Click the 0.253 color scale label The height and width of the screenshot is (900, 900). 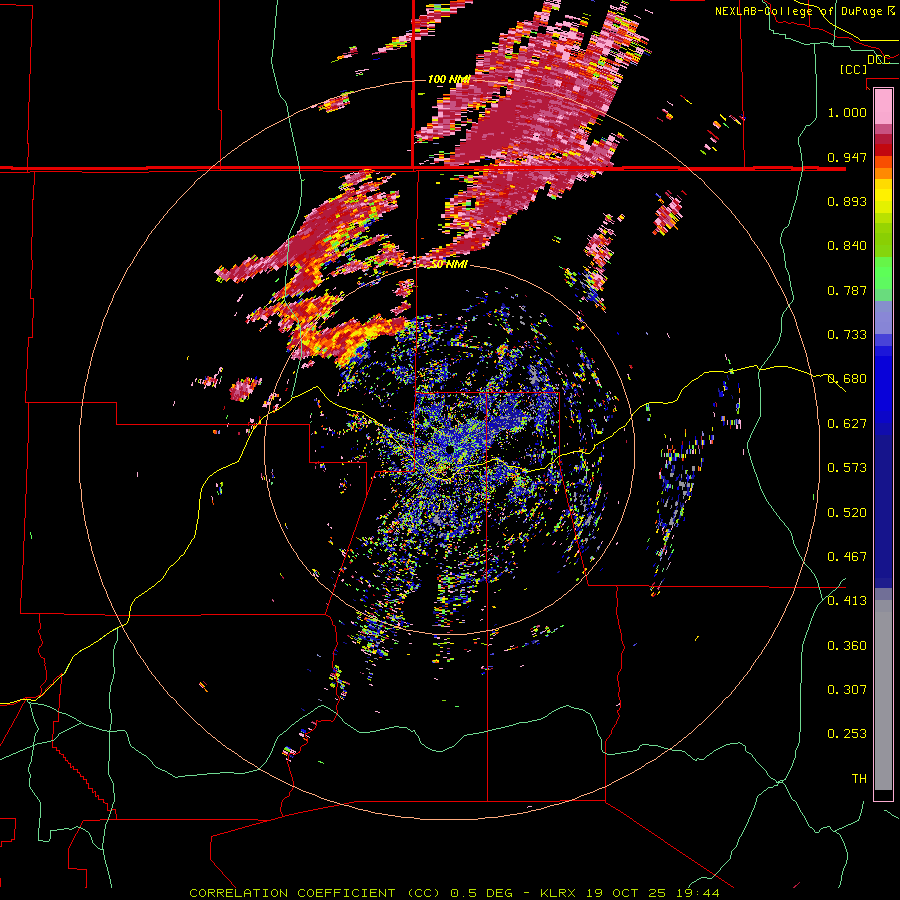point(847,734)
